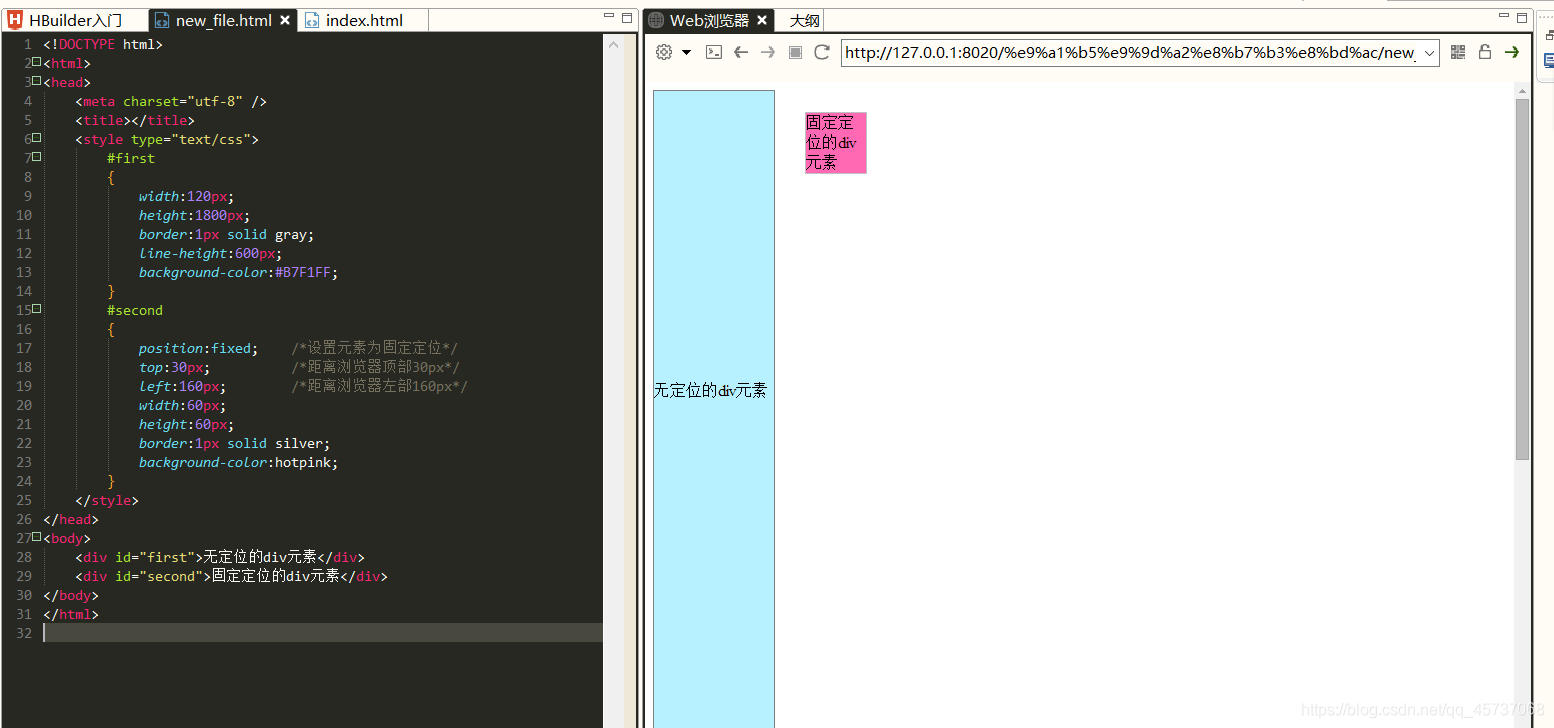
Task: Open the Web browser settings gear
Action: point(664,52)
